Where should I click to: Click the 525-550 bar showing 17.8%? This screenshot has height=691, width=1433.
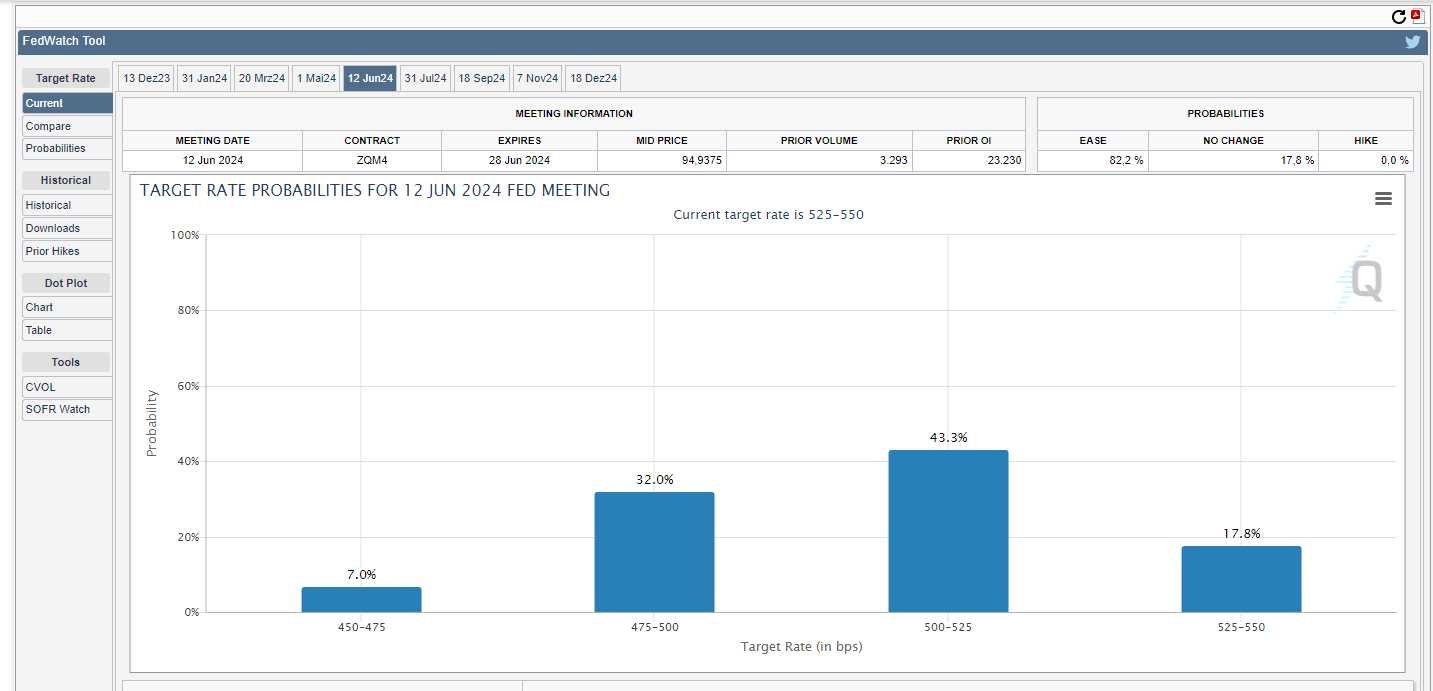click(1241, 579)
